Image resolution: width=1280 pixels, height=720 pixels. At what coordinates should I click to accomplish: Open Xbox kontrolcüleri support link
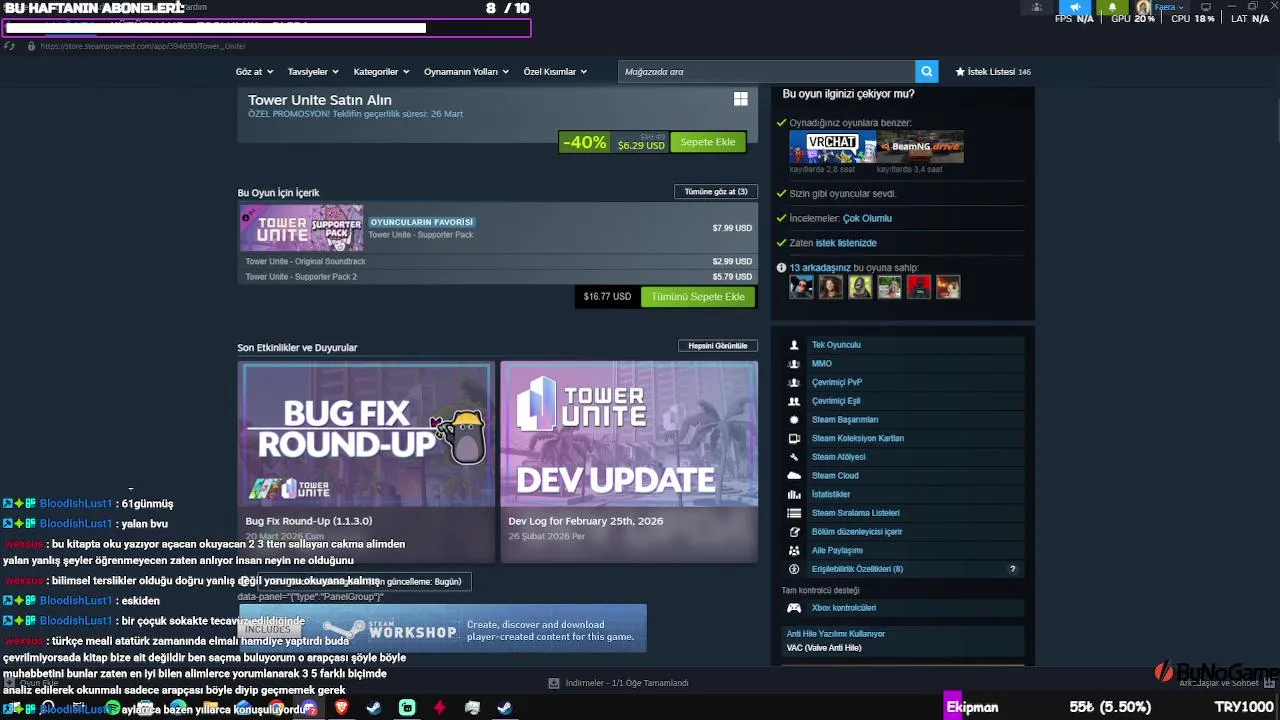pyautogui.click(x=904, y=608)
